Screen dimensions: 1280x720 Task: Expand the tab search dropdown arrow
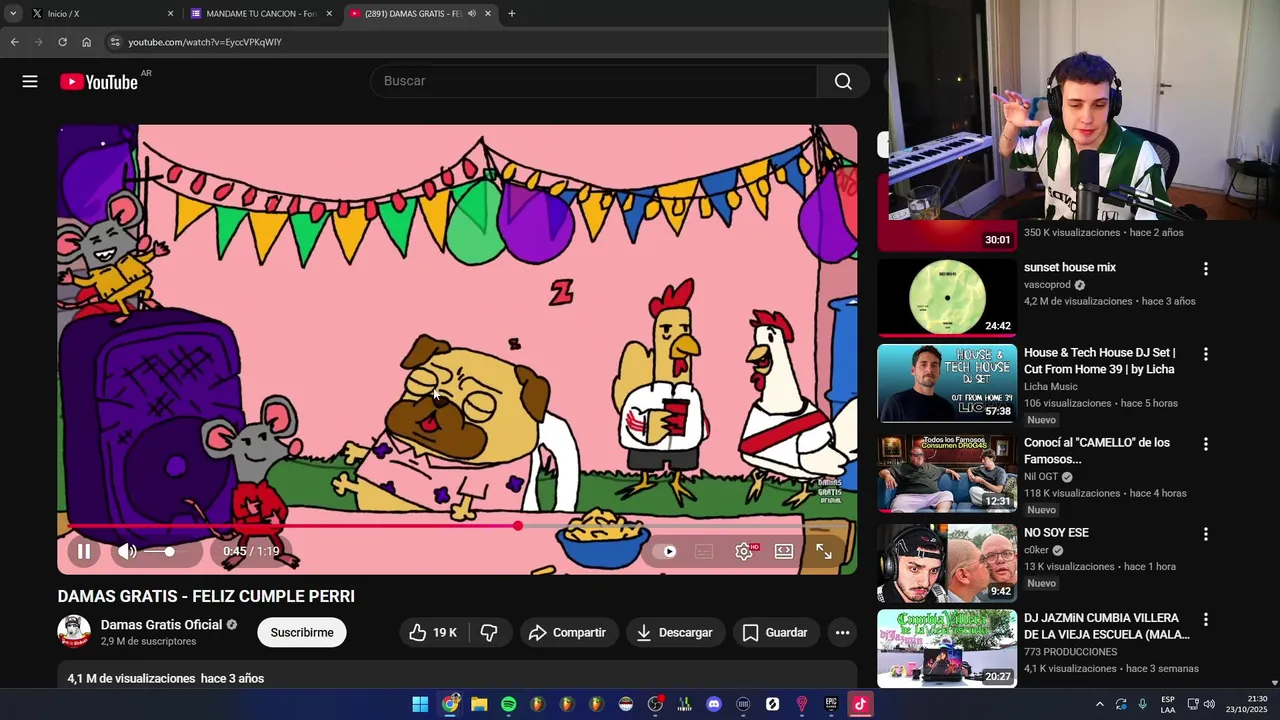point(13,14)
